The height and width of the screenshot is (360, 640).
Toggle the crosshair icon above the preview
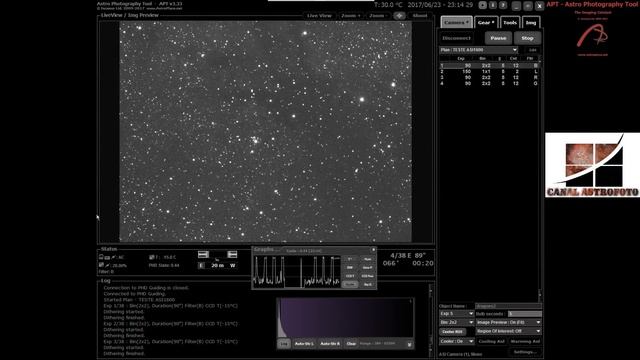tap(399, 16)
